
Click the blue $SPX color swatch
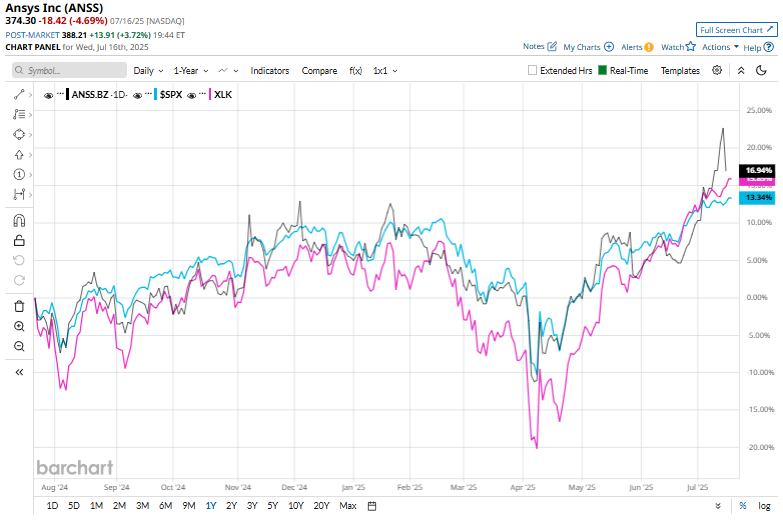156,94
